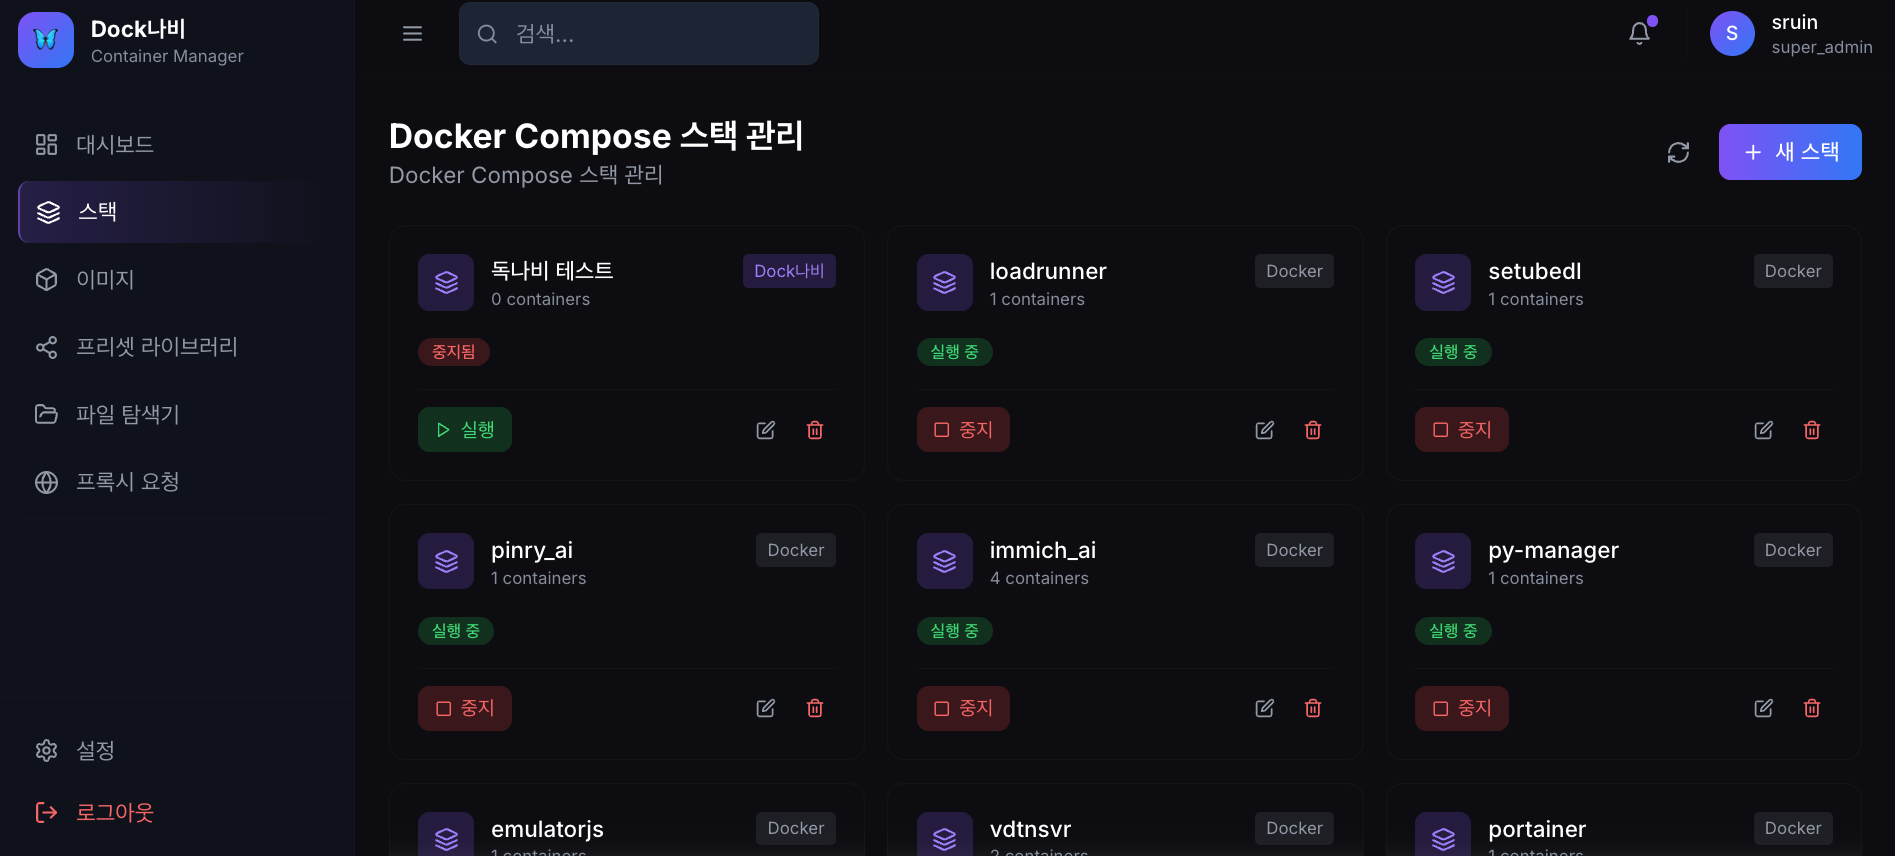Start 독나비 테스트 stack with 실행 button
This screenshot has width=1895, height=856.
pyautogui.click(x=464, y=429)
